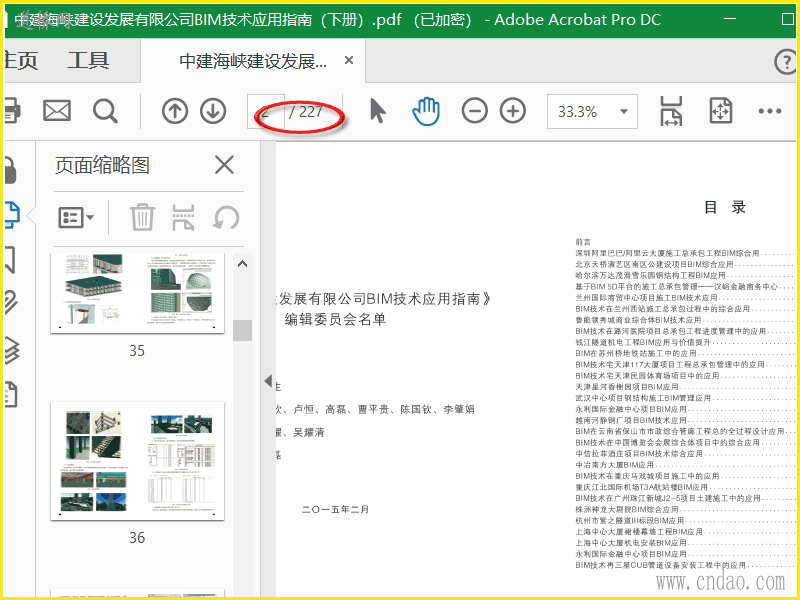Select the 中建海峡建设发展 document tab
Image resolution: width=800 pixels, height=600 pixels.
click(253, 61)
